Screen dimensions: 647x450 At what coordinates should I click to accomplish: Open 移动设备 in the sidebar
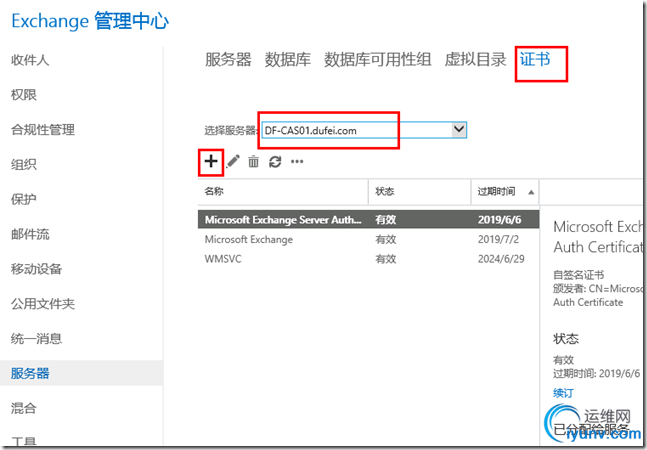pyautogui.click(x=36, y=269)
